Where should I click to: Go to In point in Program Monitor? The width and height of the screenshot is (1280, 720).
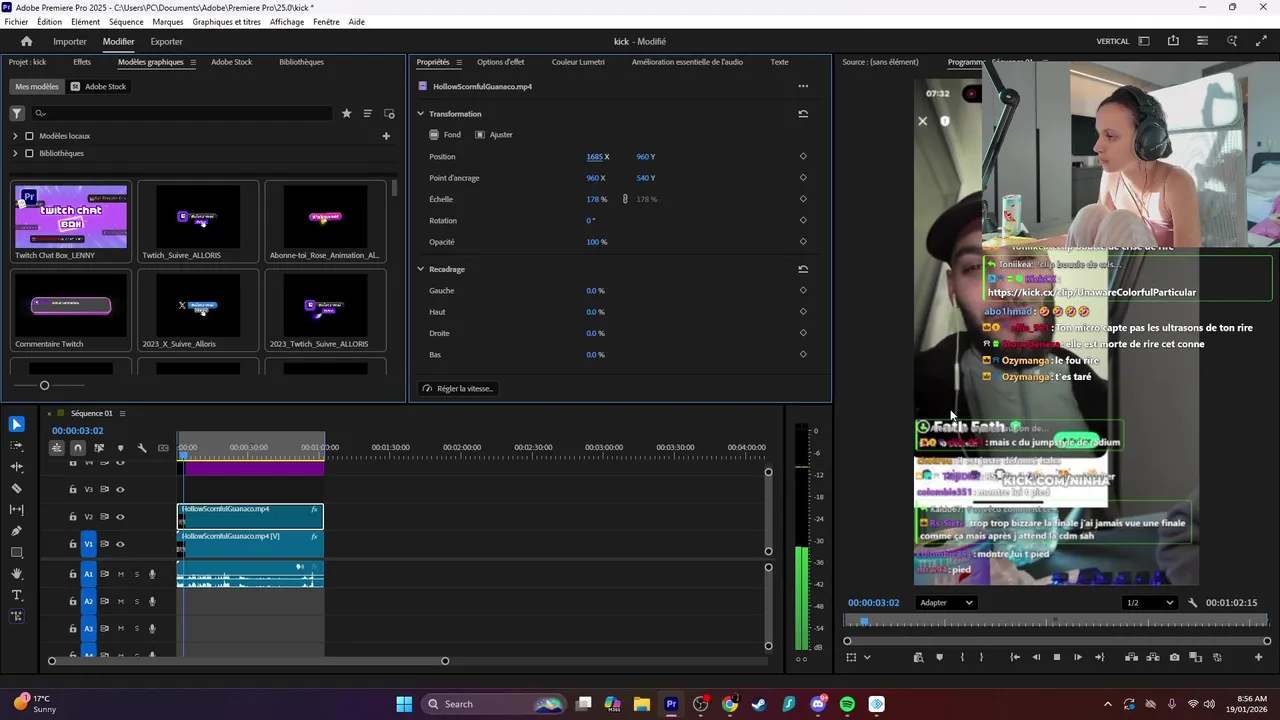coord(1015,657)
